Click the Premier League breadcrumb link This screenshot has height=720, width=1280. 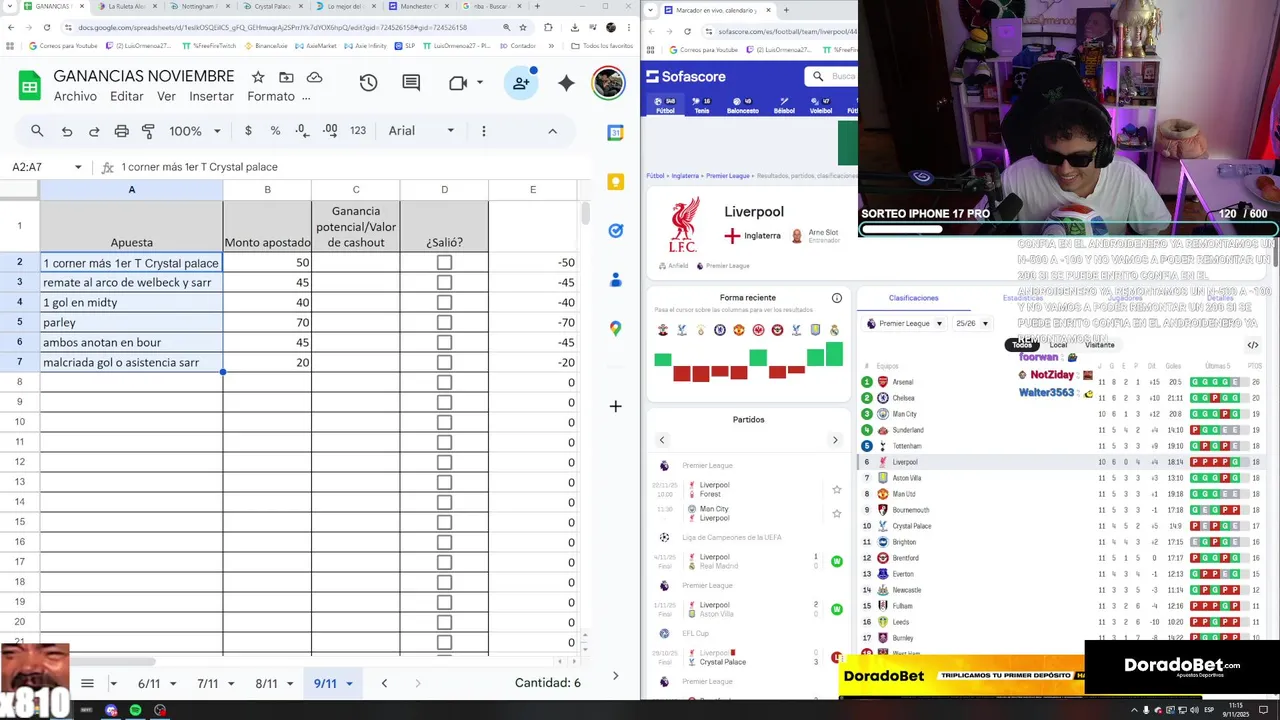point(728,176)
